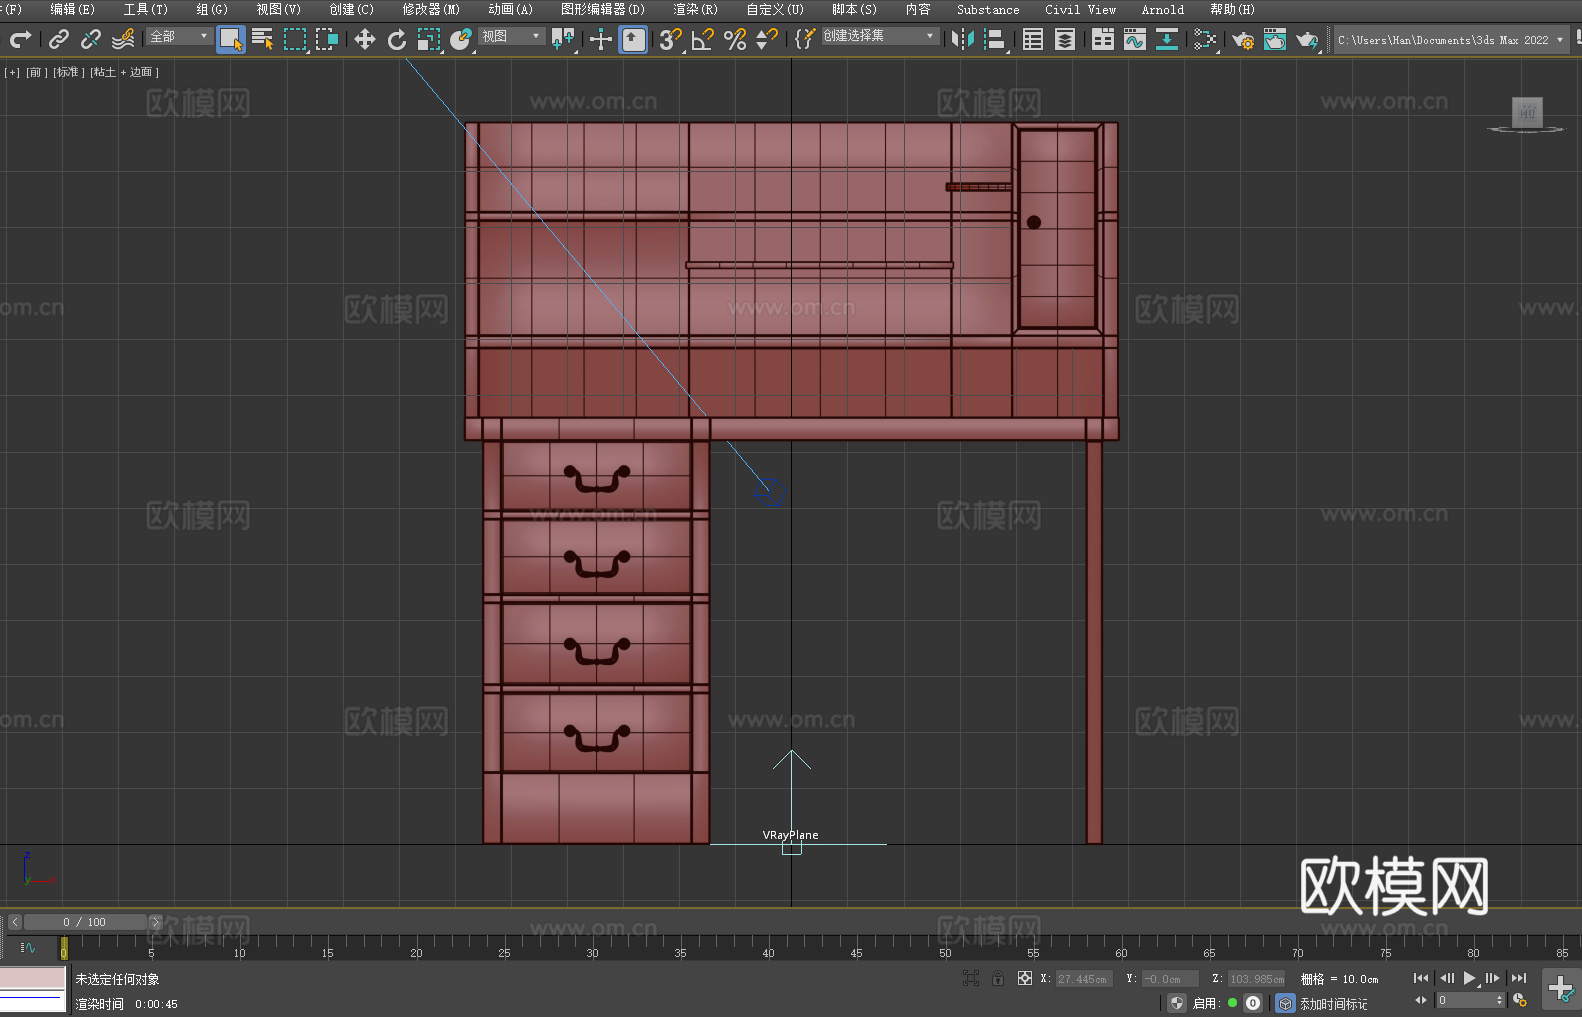Click the Use Pivot Point Center icon
Viewport: 1582px width, 1017px height.
pyautogui.click(x=563, y=39)
